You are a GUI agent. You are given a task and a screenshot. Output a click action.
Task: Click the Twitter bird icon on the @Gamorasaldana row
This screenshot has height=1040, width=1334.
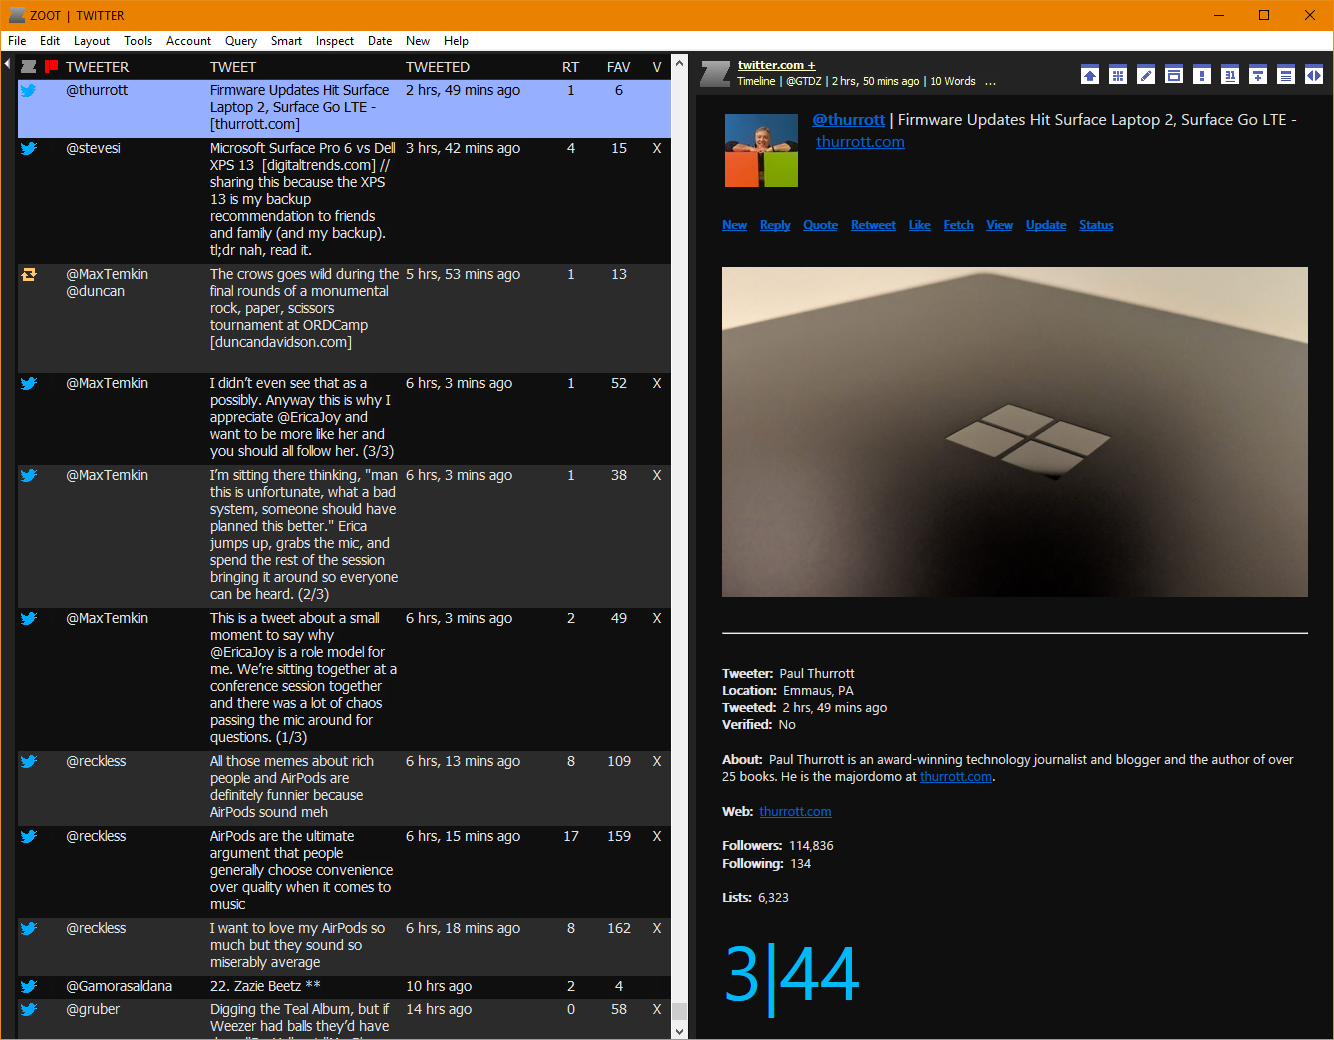pos(29,986)
